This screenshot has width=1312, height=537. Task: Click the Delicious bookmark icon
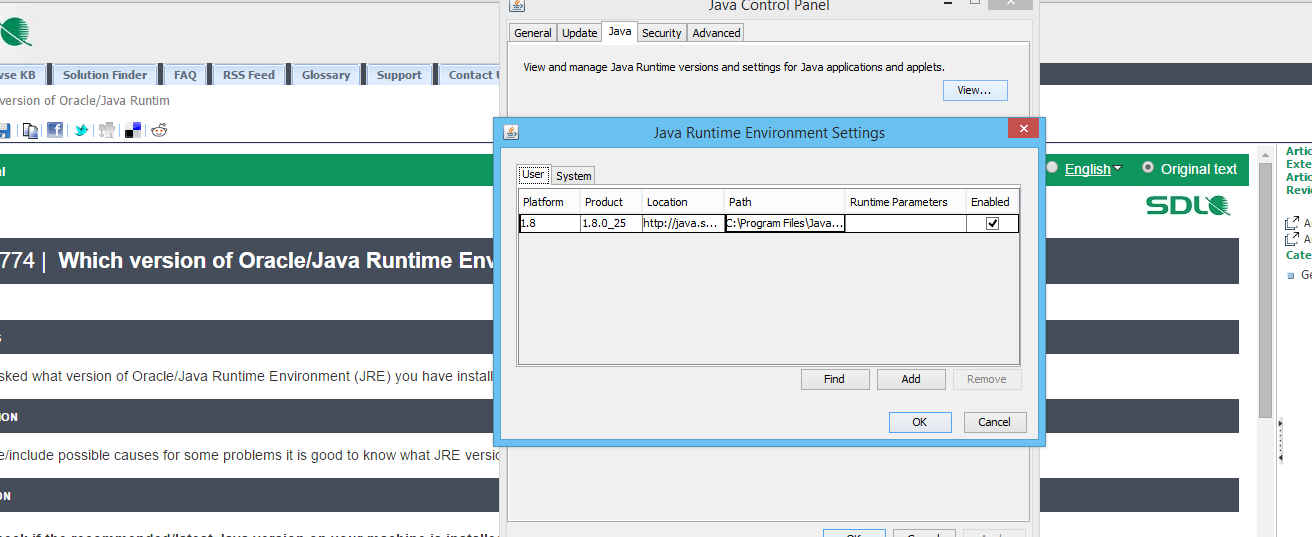[x=133, y=130]
